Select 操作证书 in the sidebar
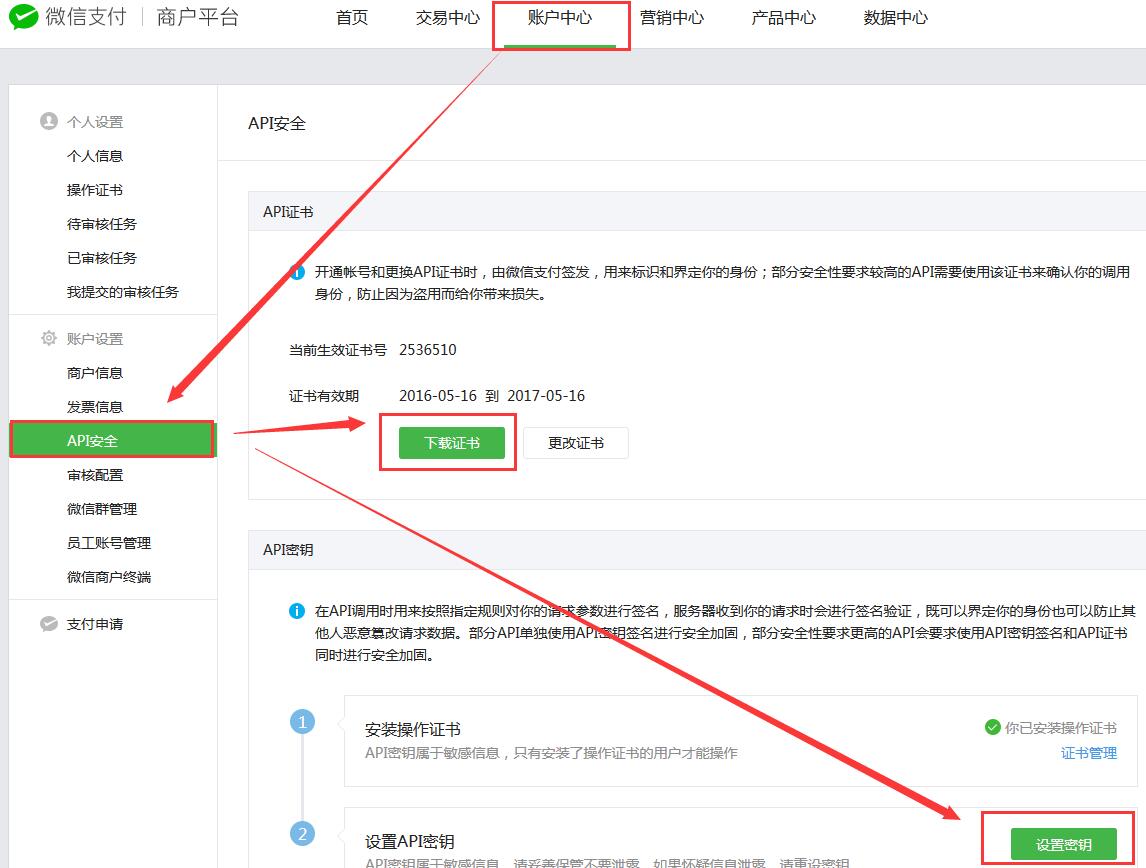Viewport: 1146px width, 868px height. pyautogui.click(x=95, y=190)
